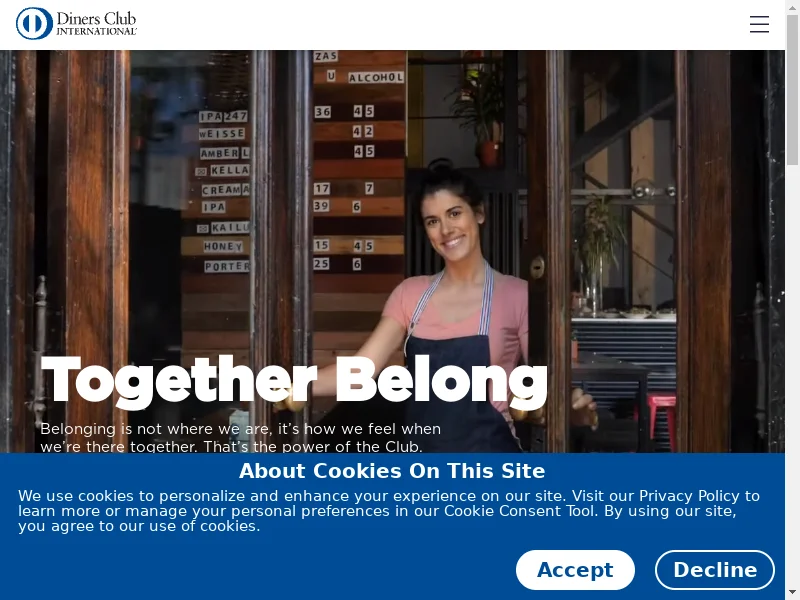Click the About Cookies On This Site heading
800x600 pixels.
point(392,470)
